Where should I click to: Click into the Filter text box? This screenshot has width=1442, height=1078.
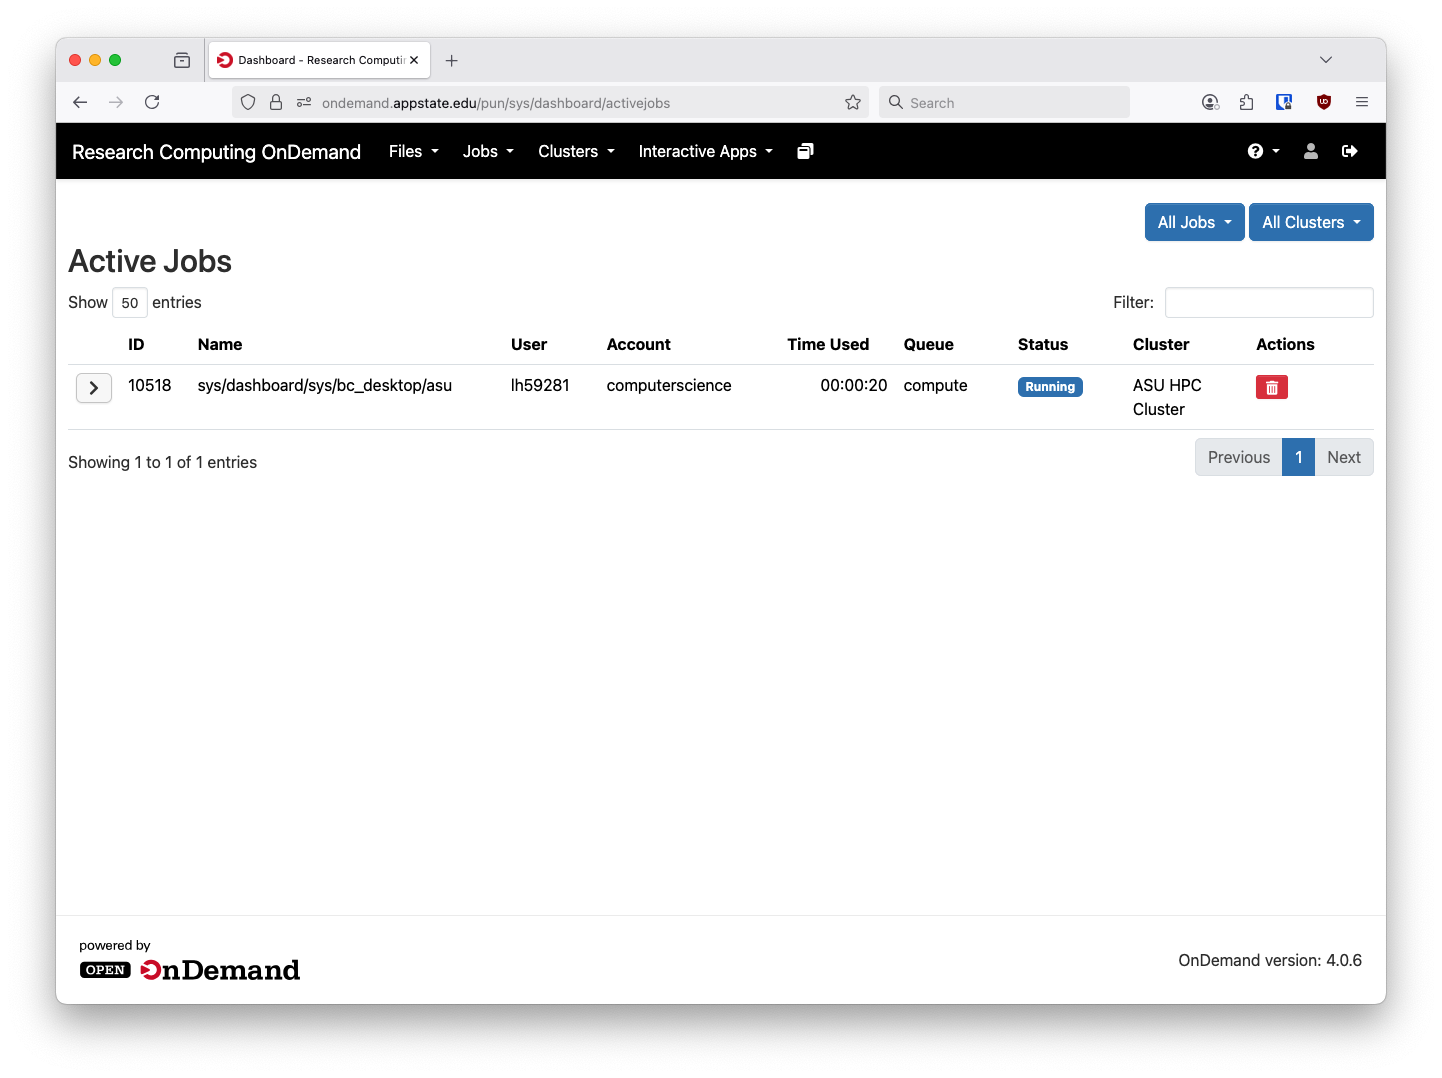[1268, 302]
